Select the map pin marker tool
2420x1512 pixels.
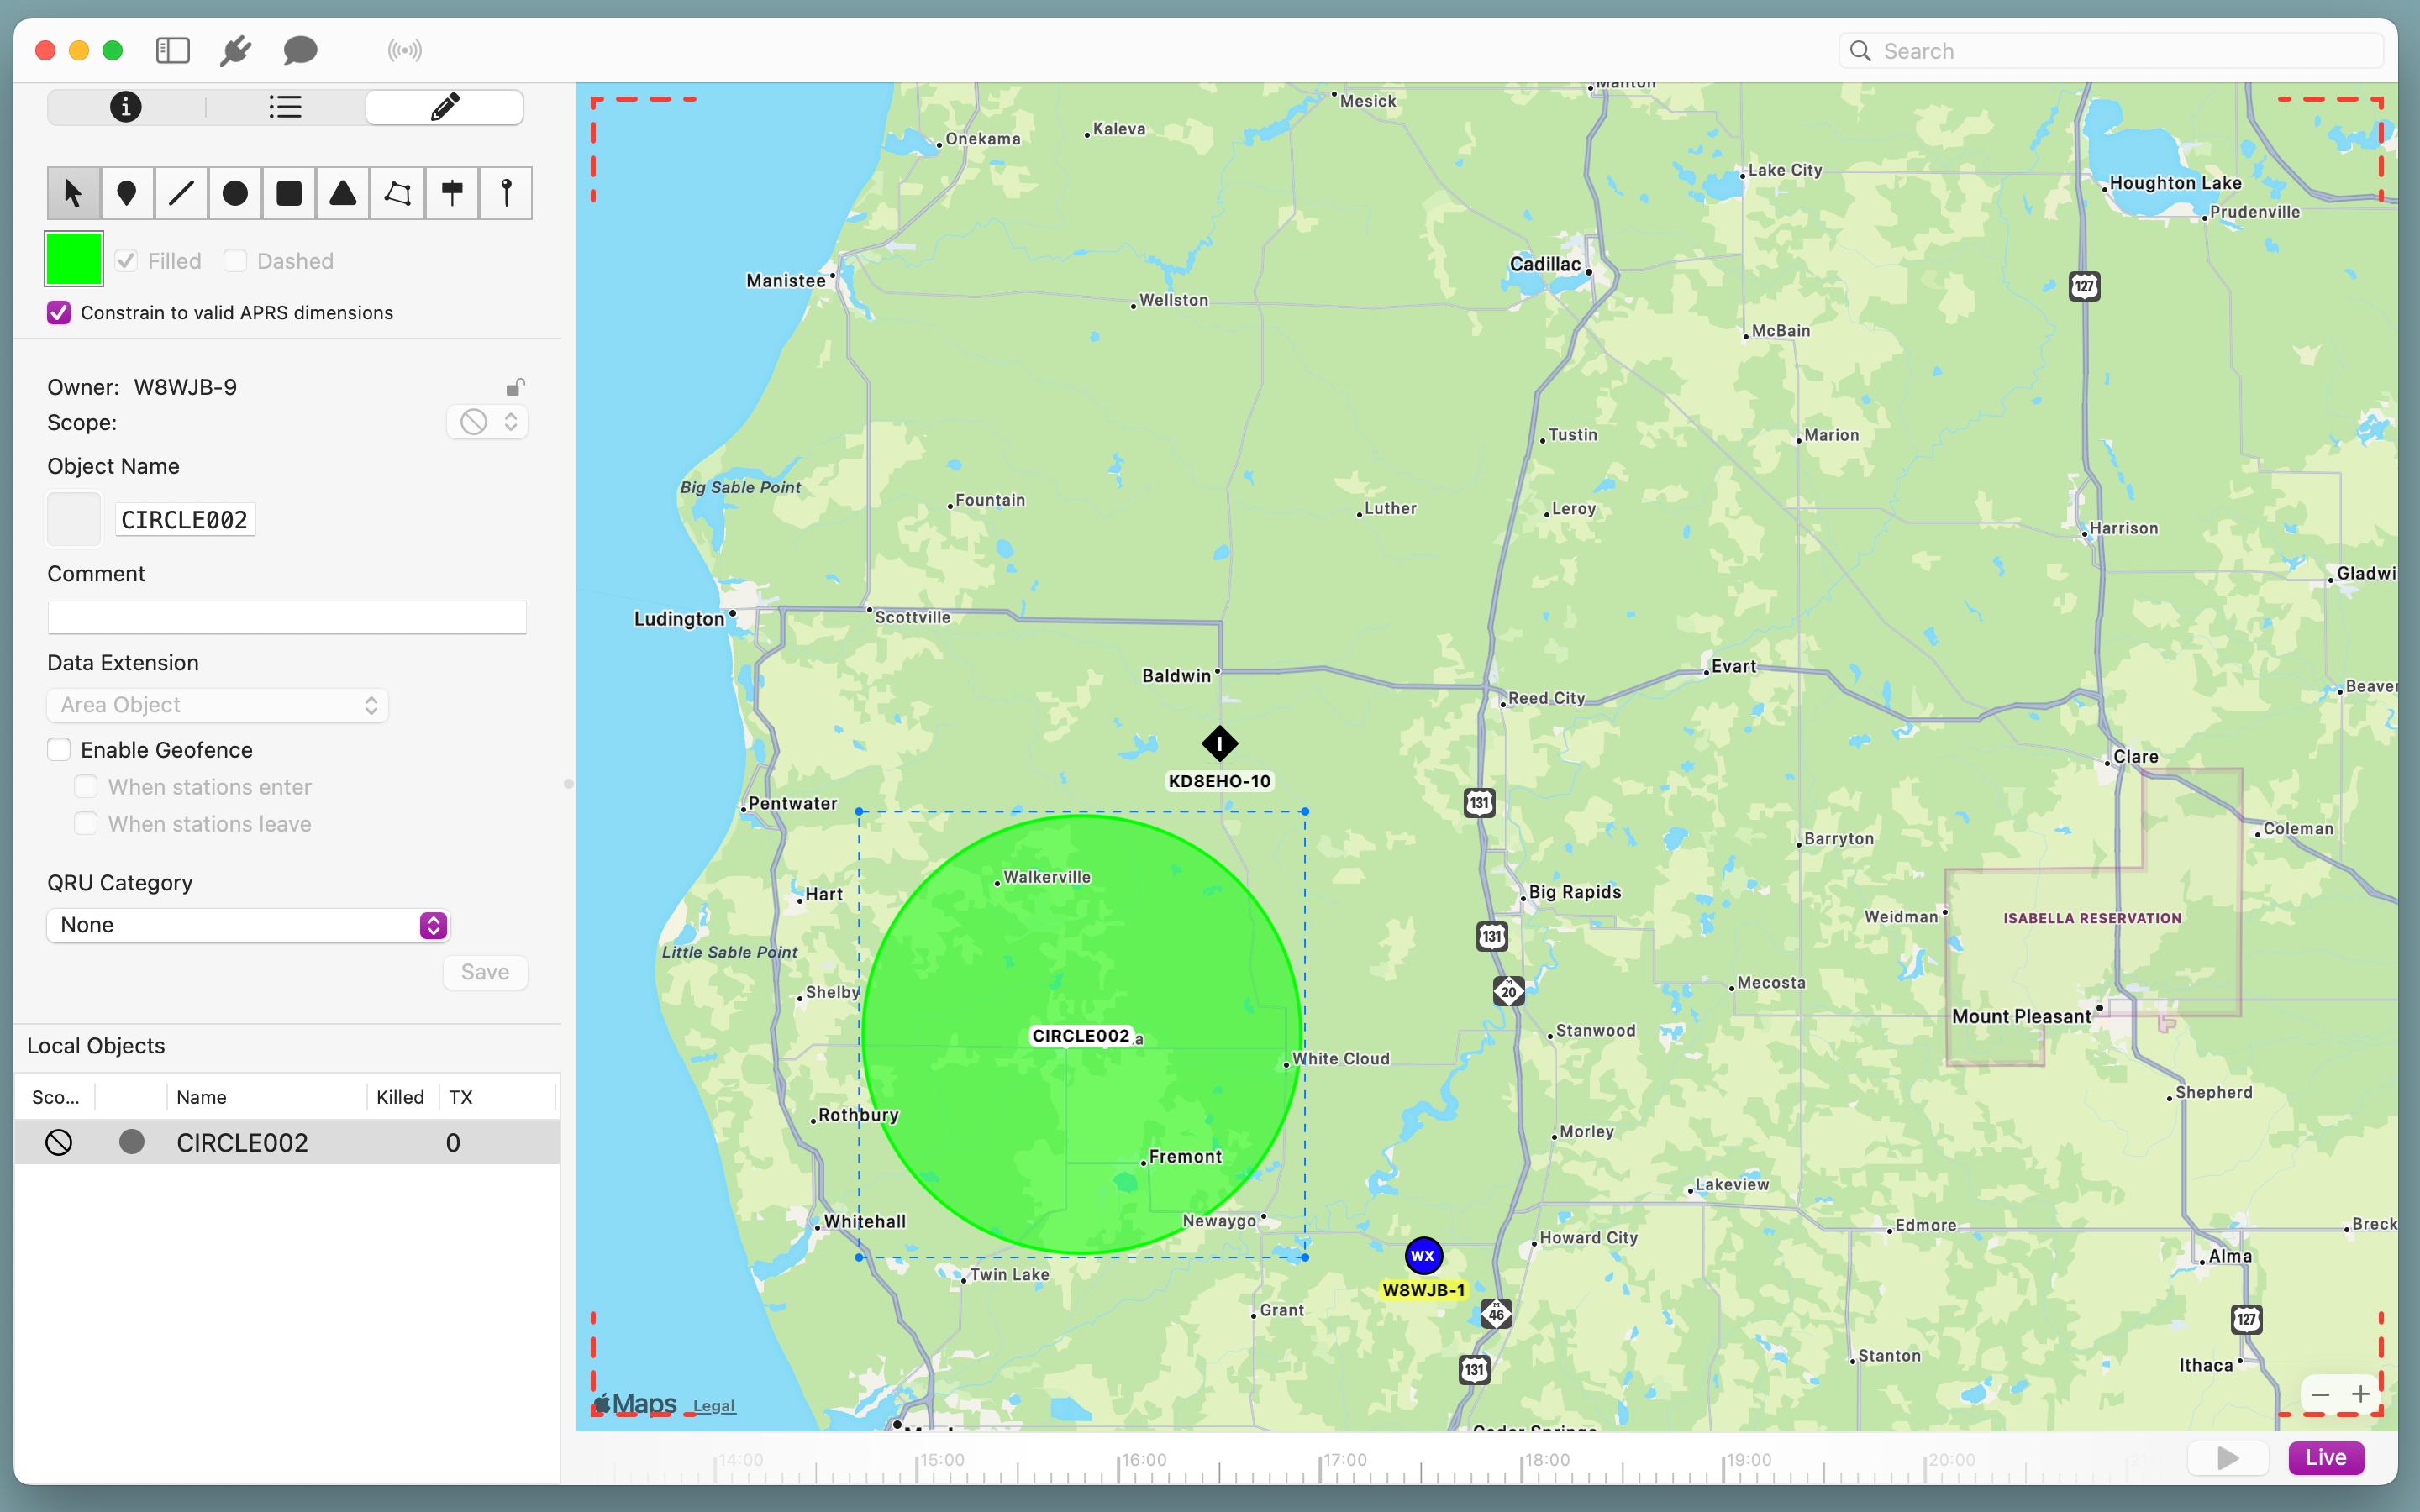click(x=127, y=193)
